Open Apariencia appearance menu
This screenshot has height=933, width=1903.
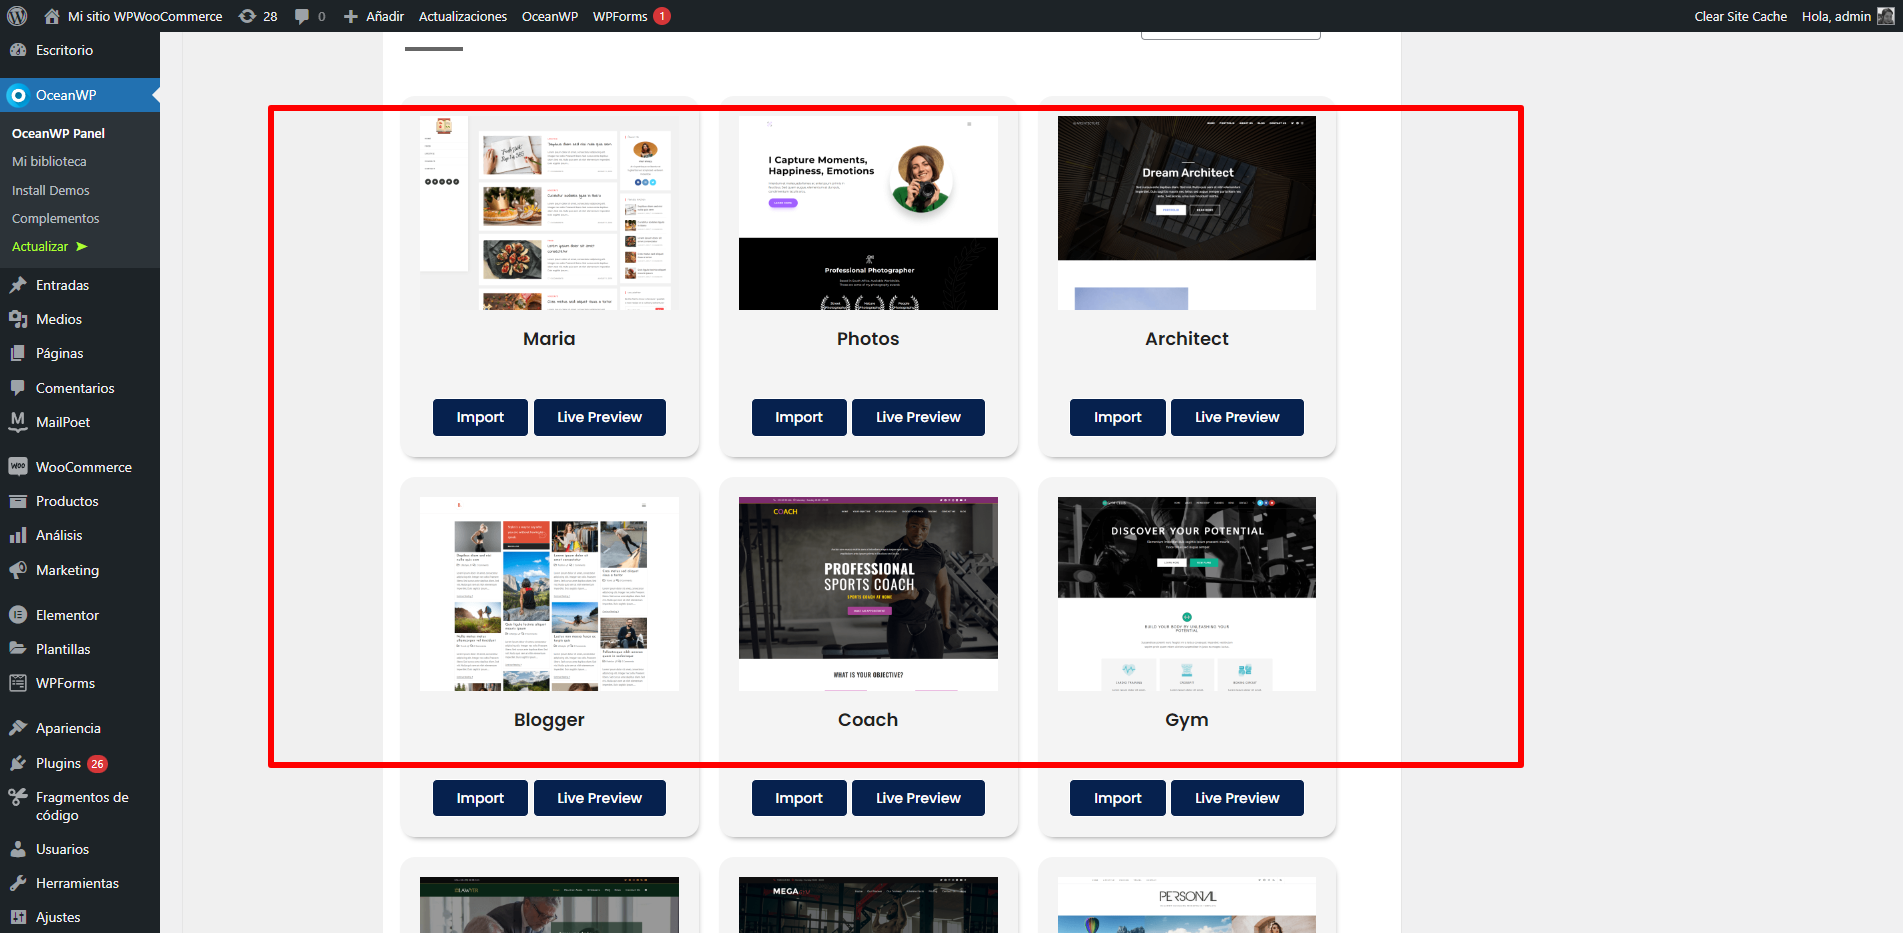click(80, 728)
